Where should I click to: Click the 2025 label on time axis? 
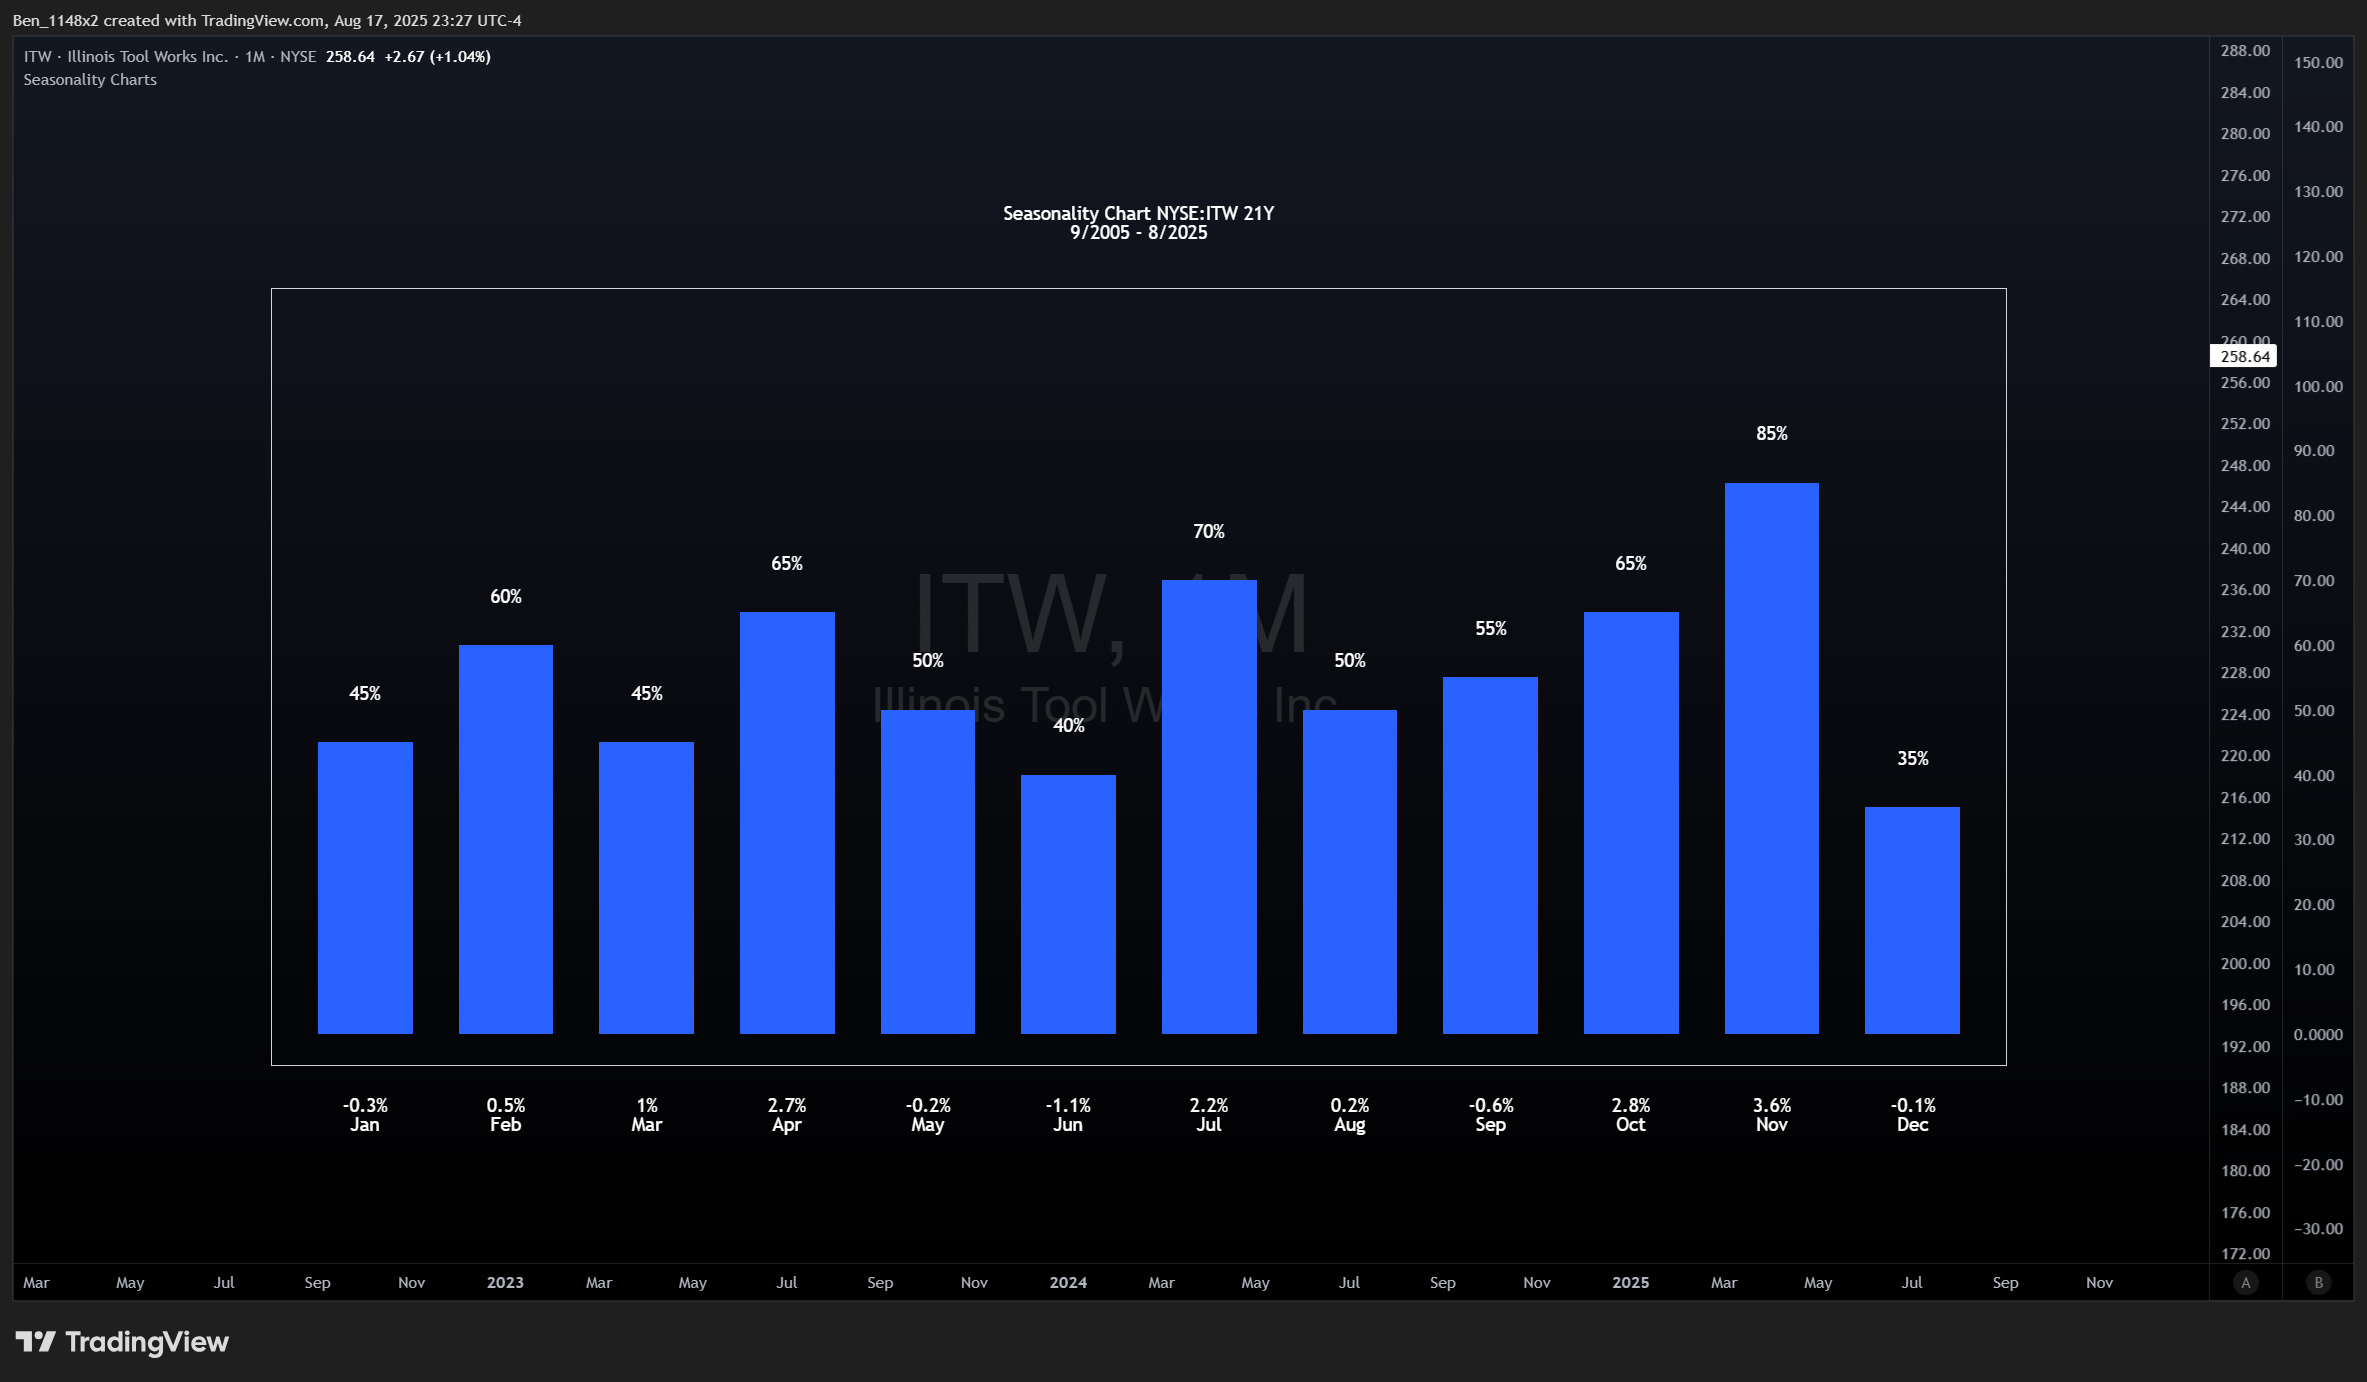pyautogui.click(x=1630, y=1282)
